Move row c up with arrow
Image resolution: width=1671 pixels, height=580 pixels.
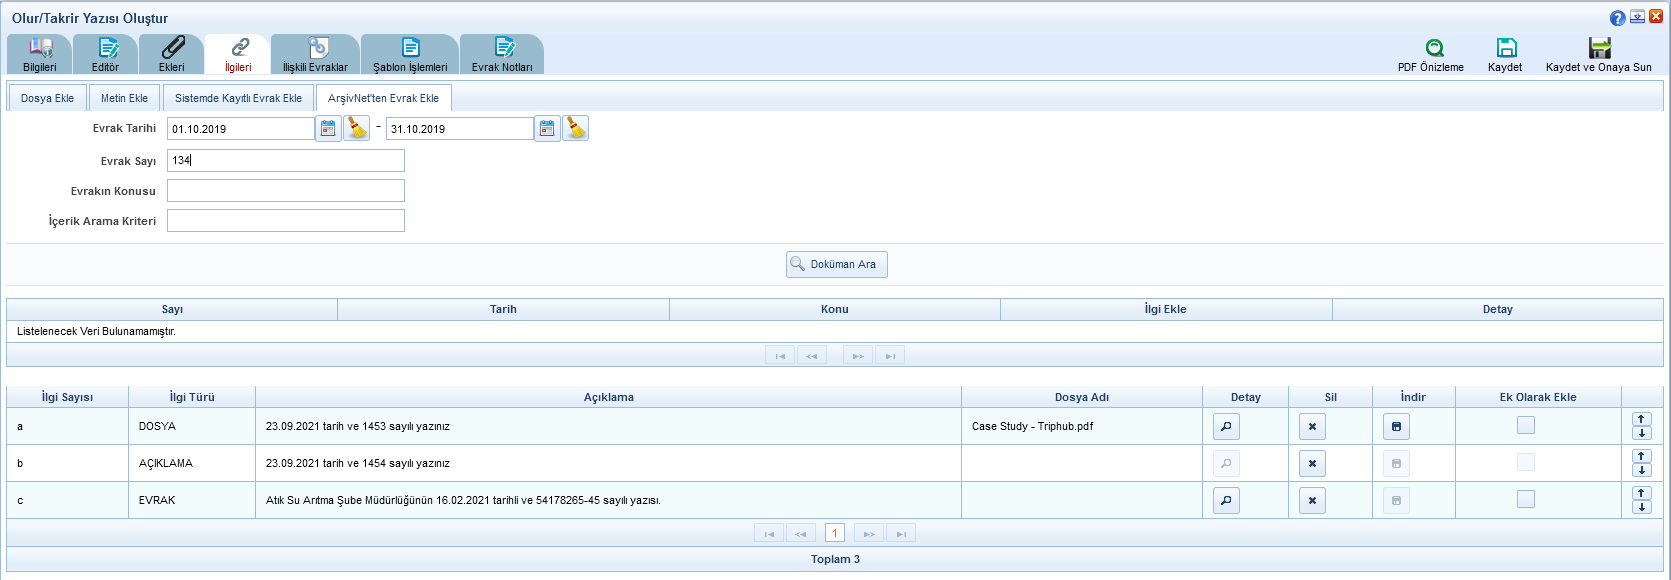click(1642, 493)
